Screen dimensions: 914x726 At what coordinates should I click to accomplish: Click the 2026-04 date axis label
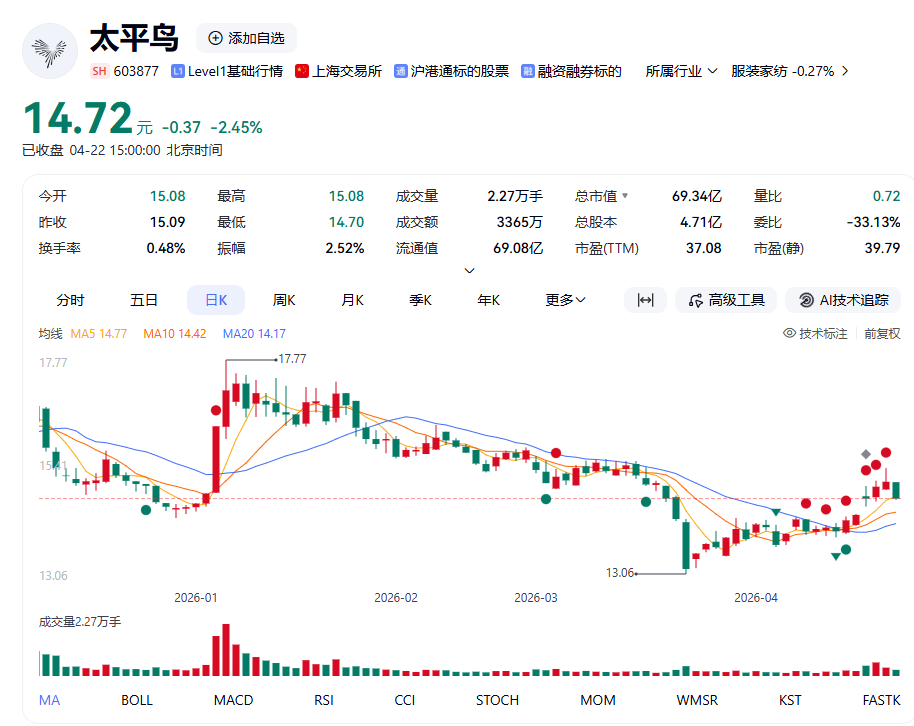[755, 598]
